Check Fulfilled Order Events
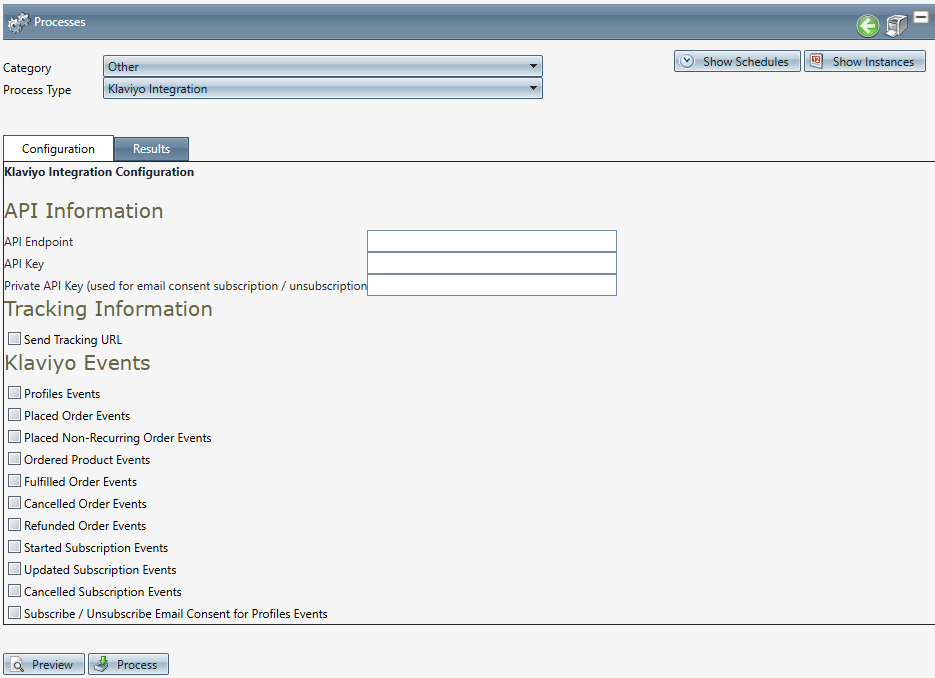The image size is (935, 678). [x=14, y=481]
